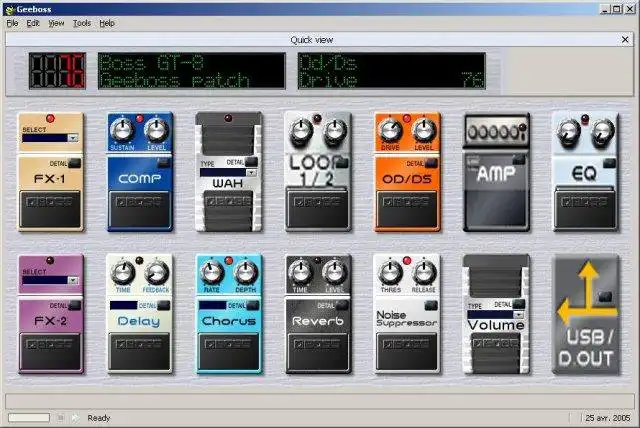Expand the FX-1 SELECT dropdown
This screenshot has width=640, height=428.
pos(73,138)
